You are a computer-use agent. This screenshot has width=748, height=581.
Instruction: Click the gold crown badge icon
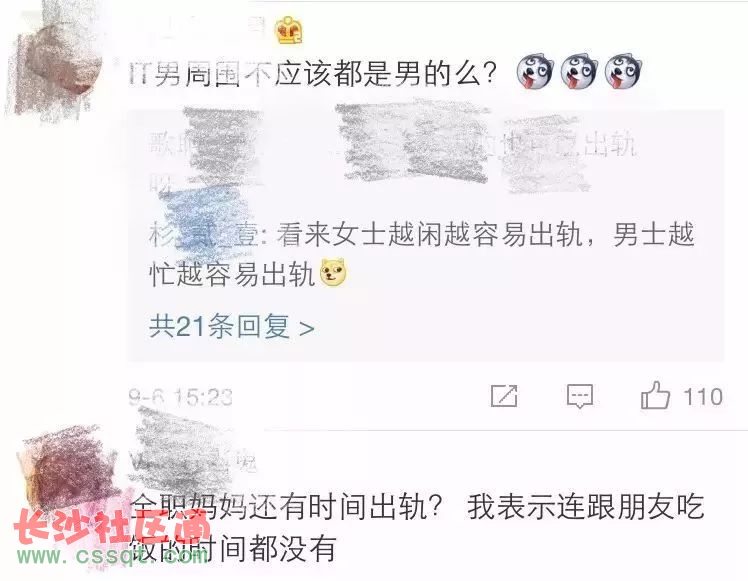pyautogui.click(x=289, y=30)
